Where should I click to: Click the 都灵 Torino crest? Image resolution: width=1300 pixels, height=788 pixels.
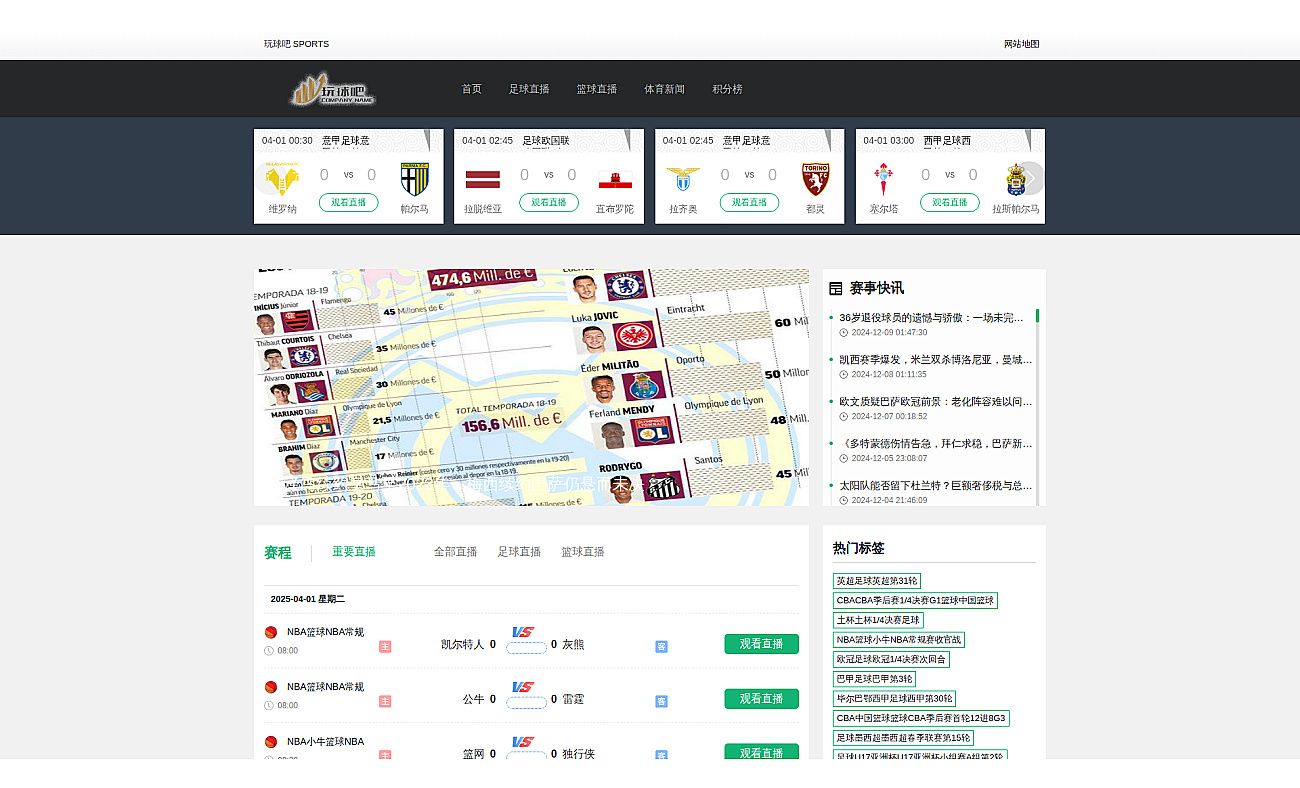[815, 179]
